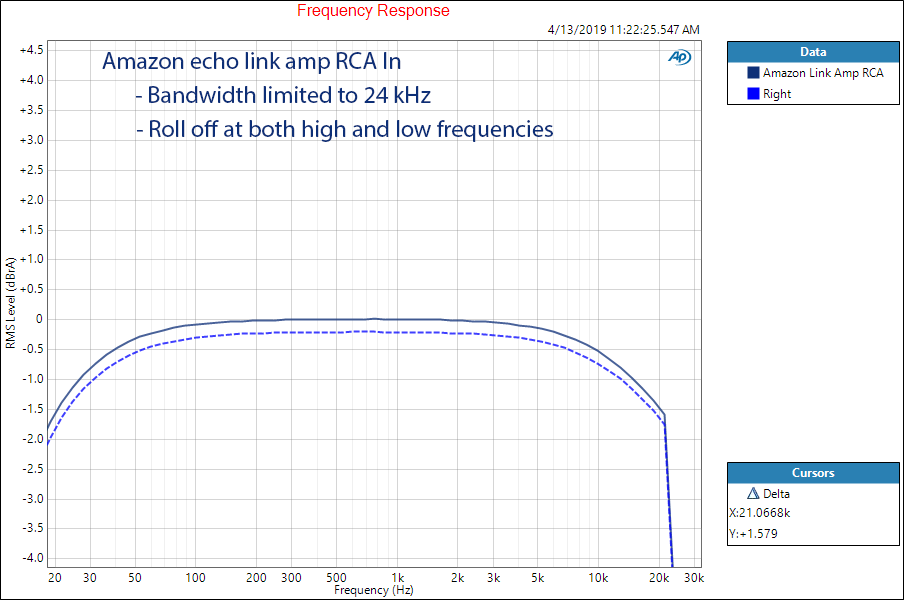Click the -3.0 Y-axis tick label
904x600 pixels.
tap(32, 499)
